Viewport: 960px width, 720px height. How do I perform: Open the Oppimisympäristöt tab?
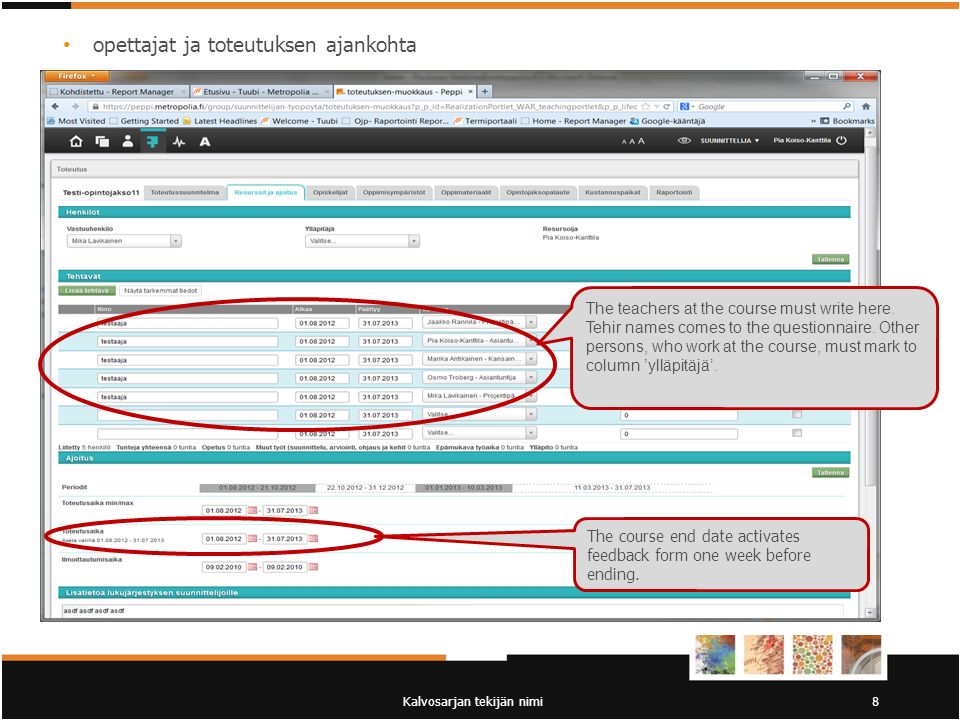(394, 192)
